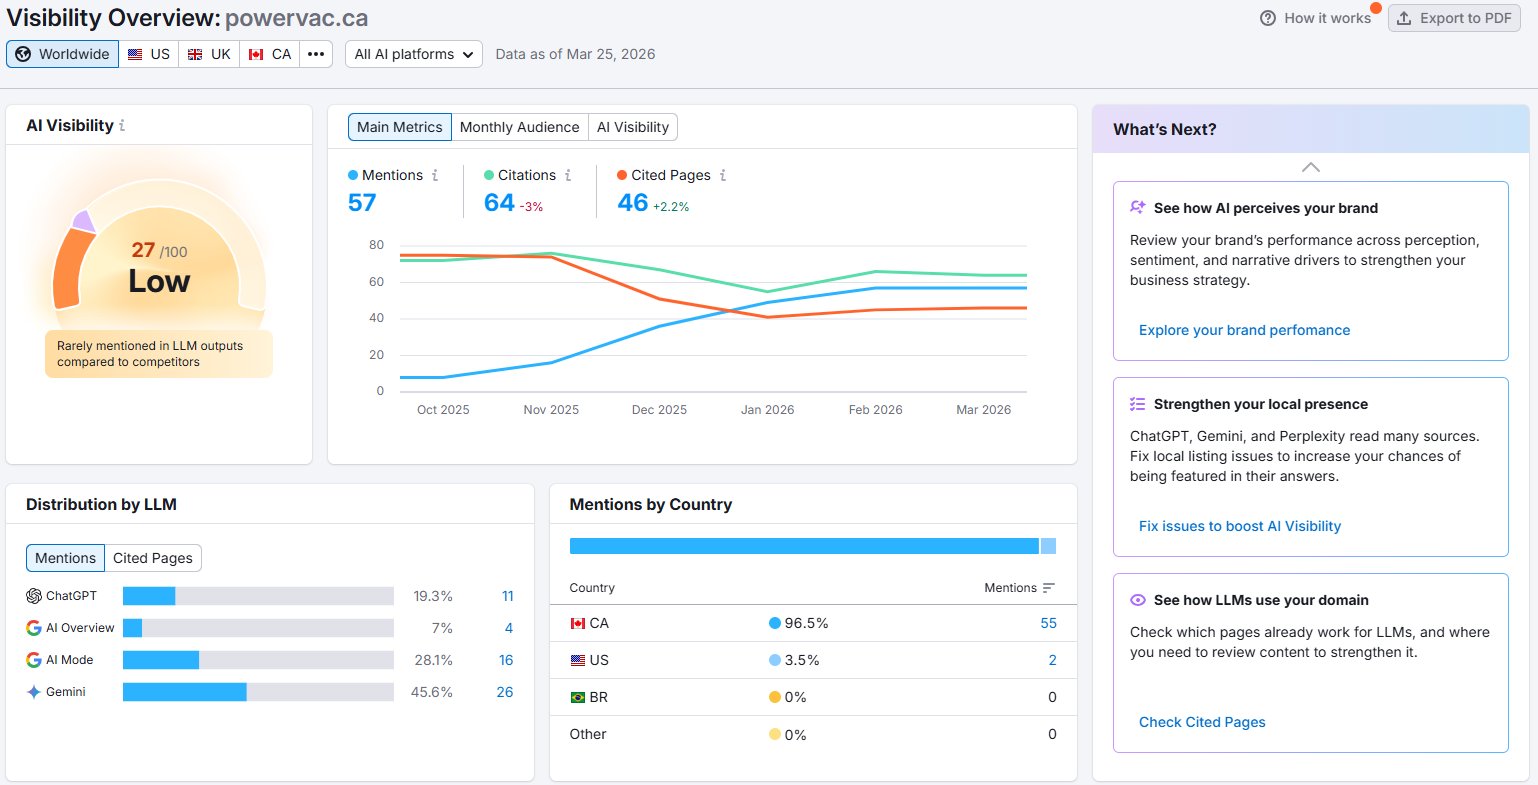Toggle the Mentions series in chart legend

click(x=385, y=175)
